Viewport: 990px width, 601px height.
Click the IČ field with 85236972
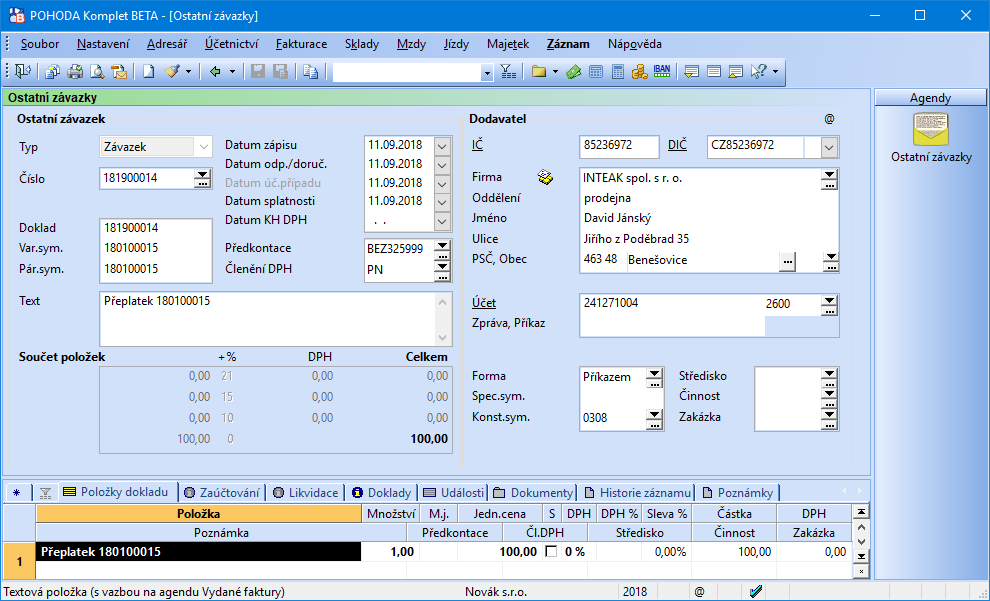619,145
